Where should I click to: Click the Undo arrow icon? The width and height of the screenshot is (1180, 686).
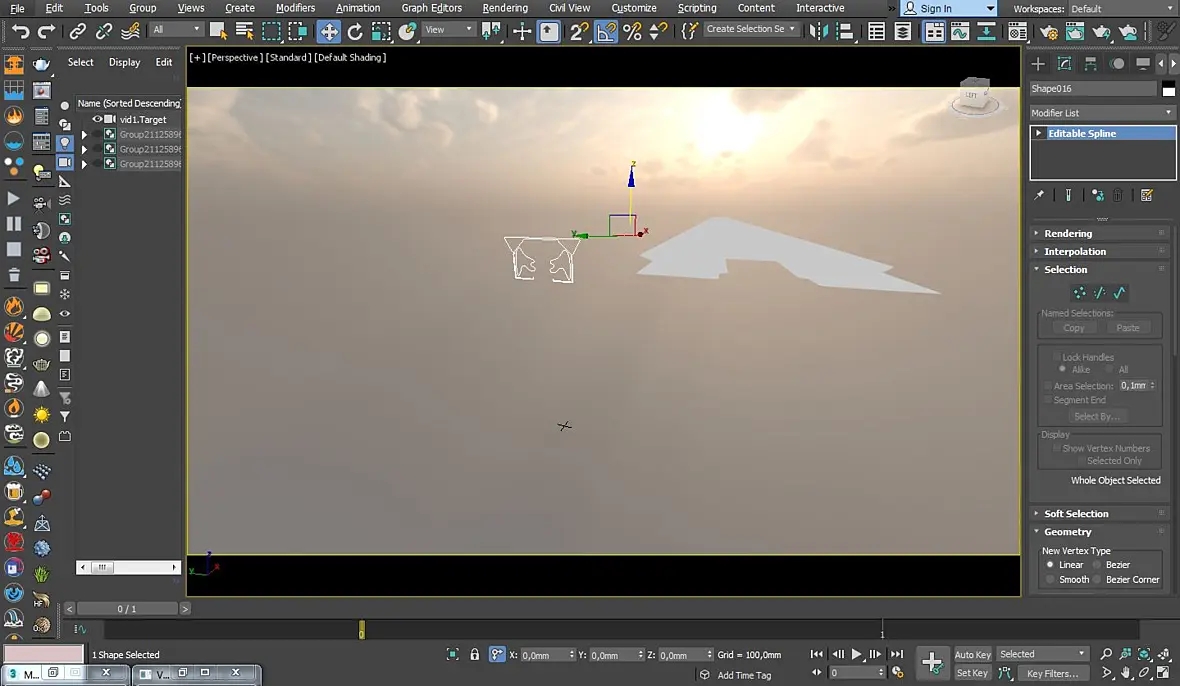pos(20,32)
